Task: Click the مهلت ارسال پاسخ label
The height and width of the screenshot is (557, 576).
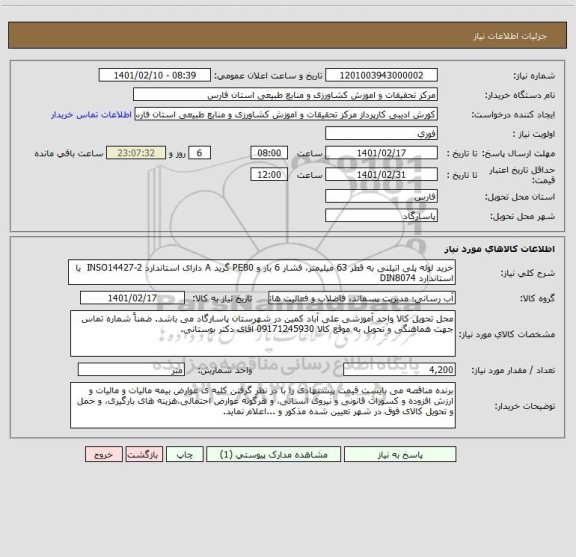Action: pos(518,154)
